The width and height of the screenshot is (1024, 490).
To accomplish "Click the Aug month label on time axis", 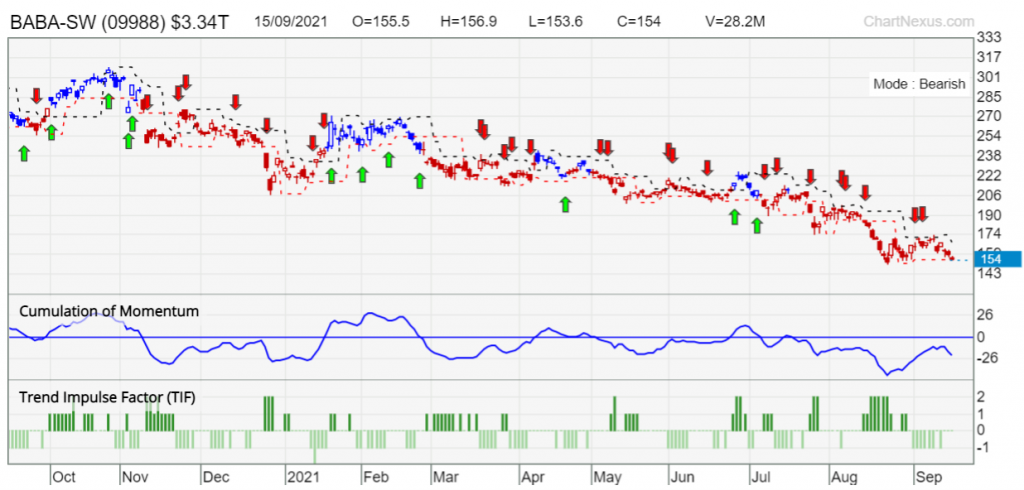I will point(844,476).
